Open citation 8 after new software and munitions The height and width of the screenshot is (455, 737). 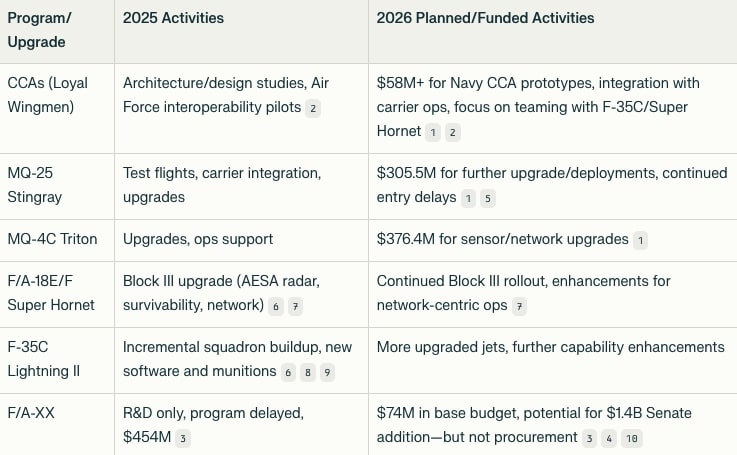307,372
